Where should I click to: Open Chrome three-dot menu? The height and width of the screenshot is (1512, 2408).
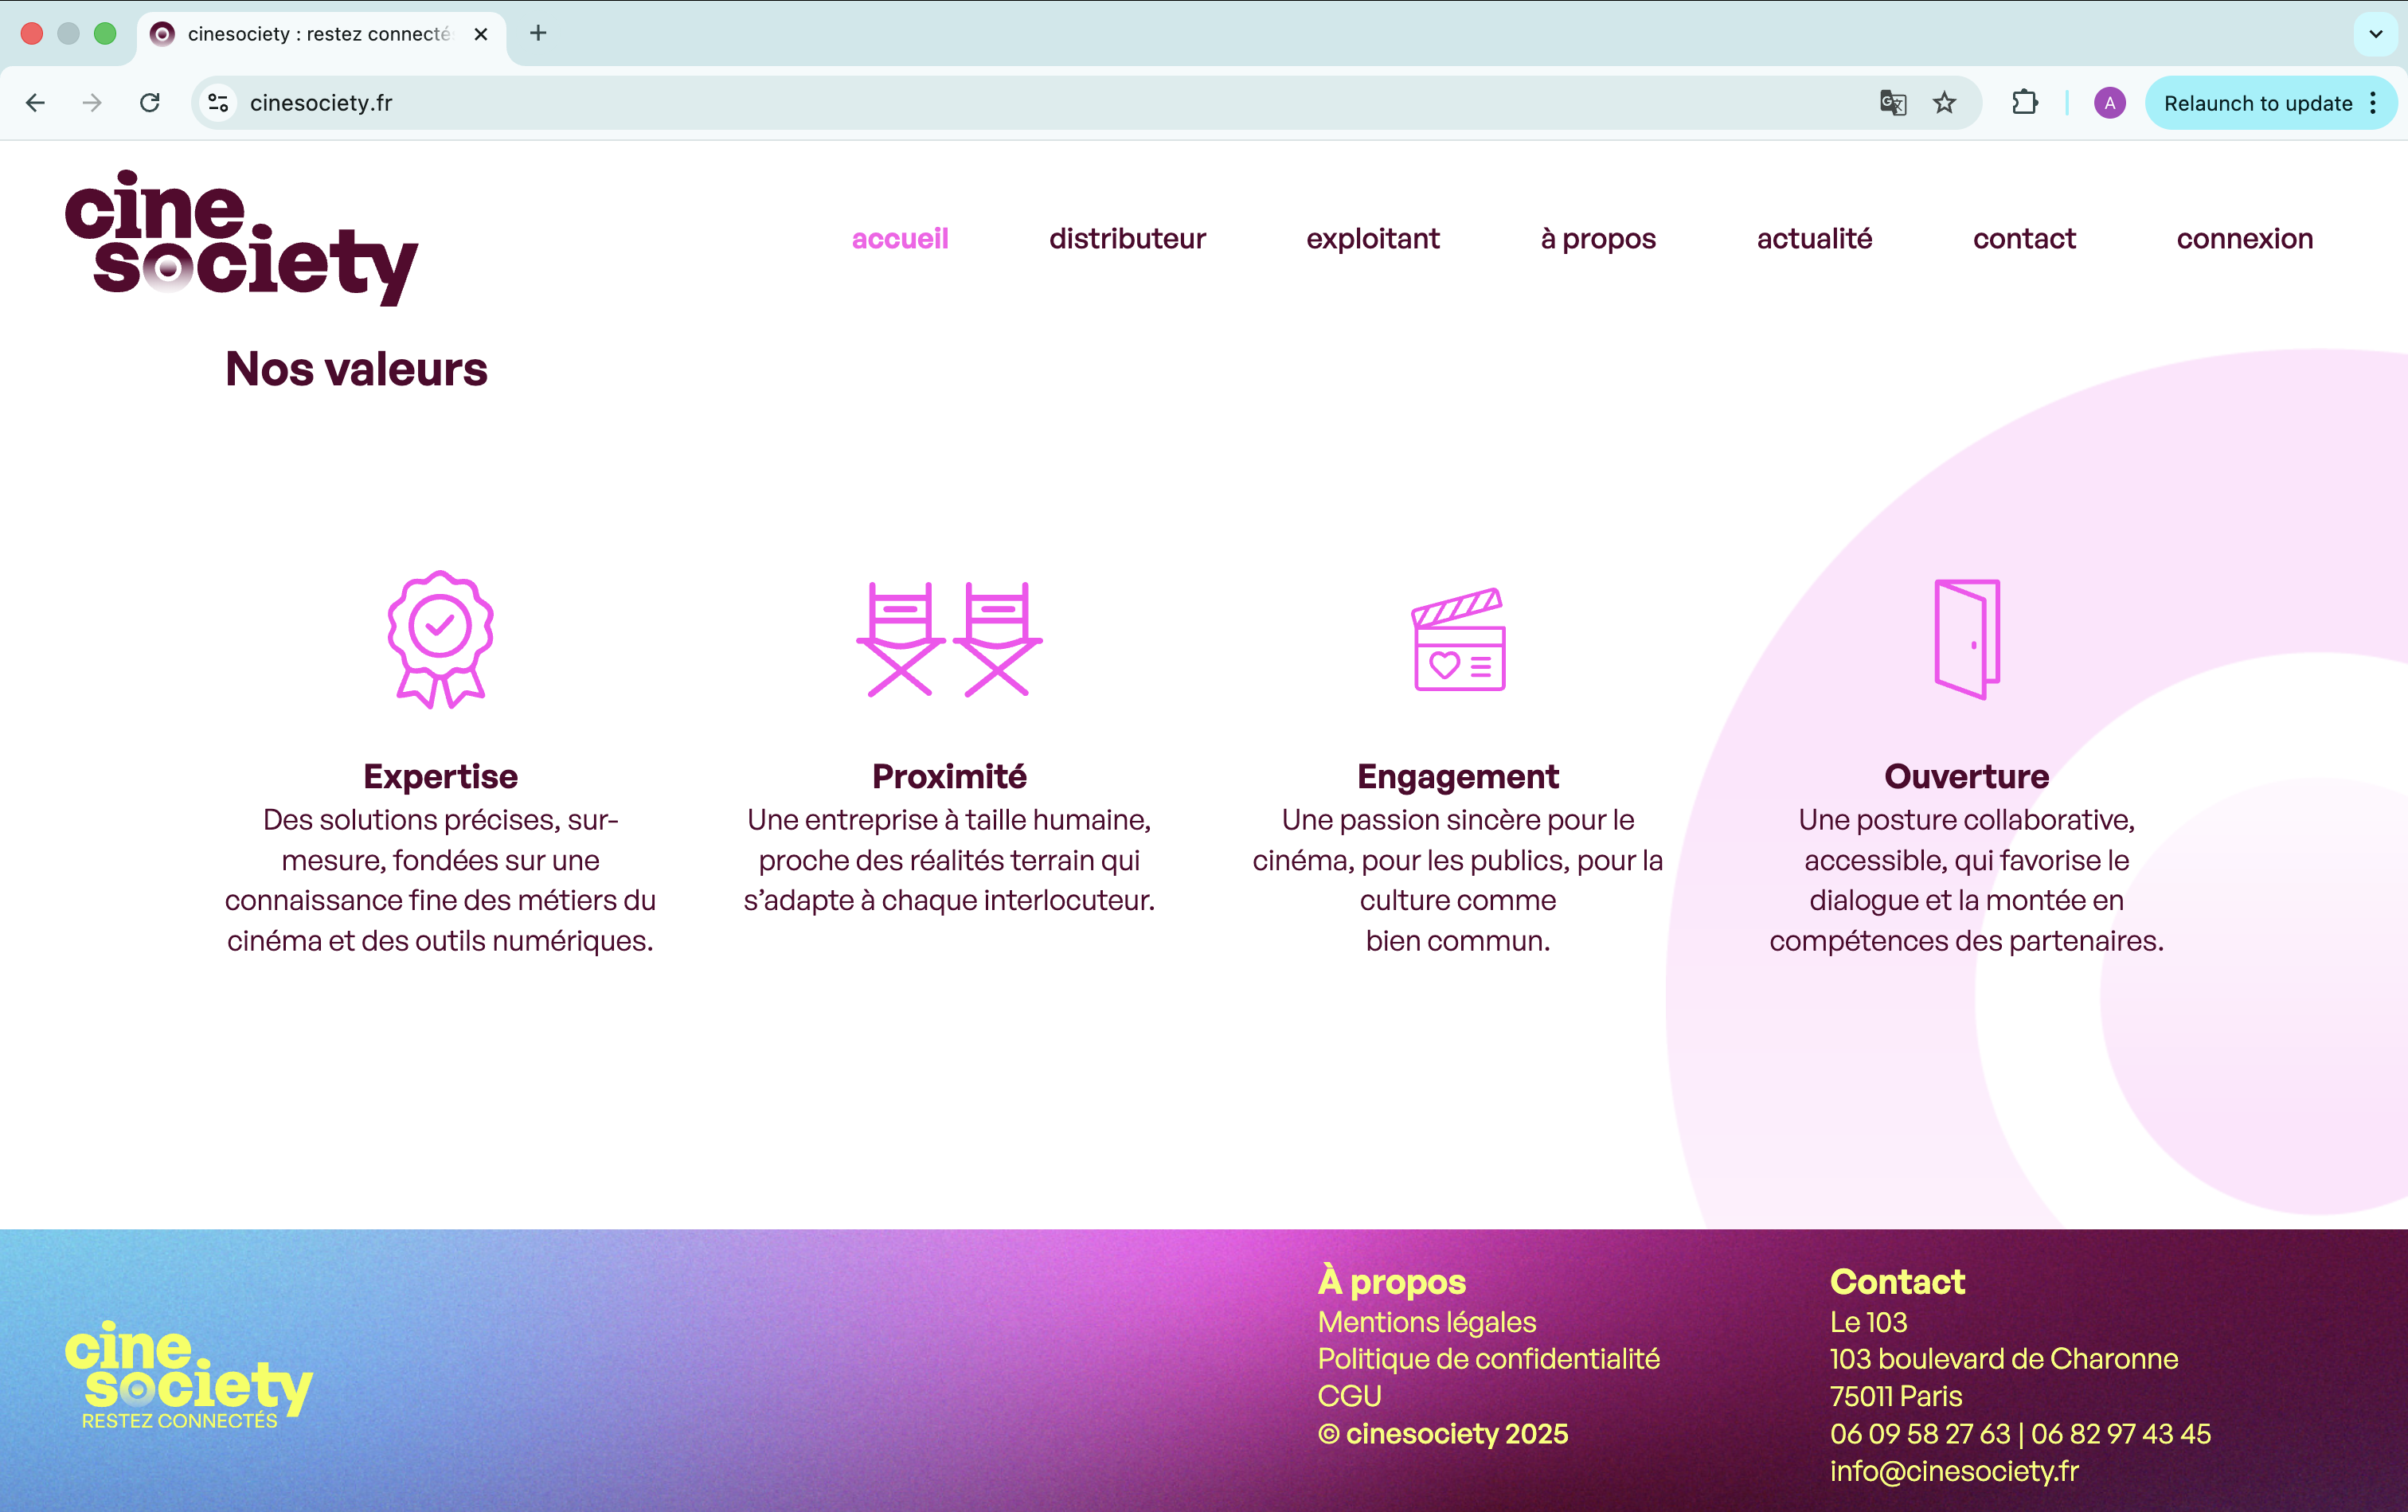(2373, 103)
